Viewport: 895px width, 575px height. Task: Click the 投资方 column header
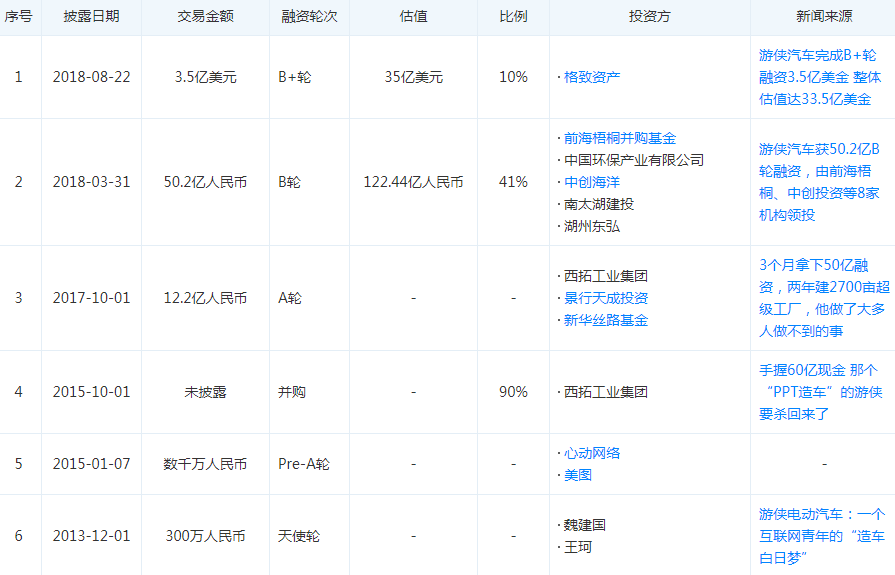coord(650,17)
